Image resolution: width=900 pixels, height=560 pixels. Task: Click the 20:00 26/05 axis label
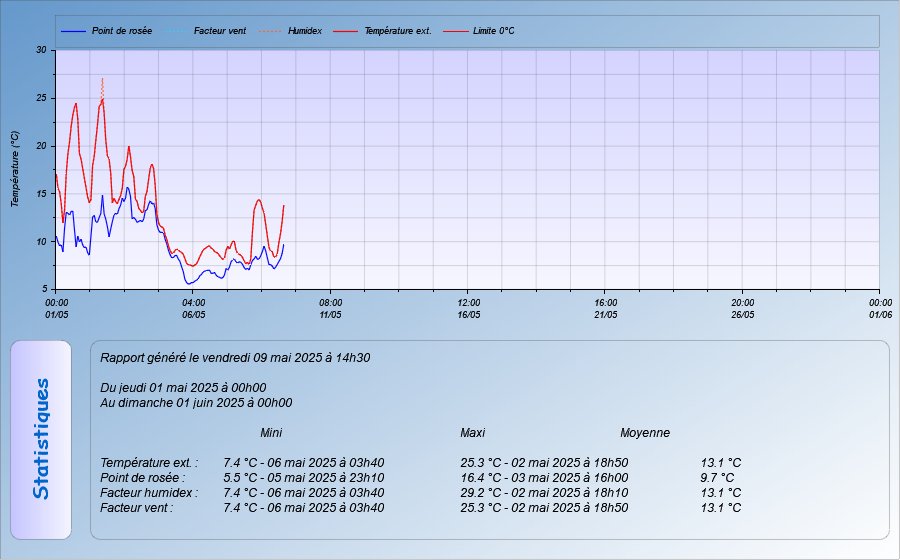tap(743, 309)
